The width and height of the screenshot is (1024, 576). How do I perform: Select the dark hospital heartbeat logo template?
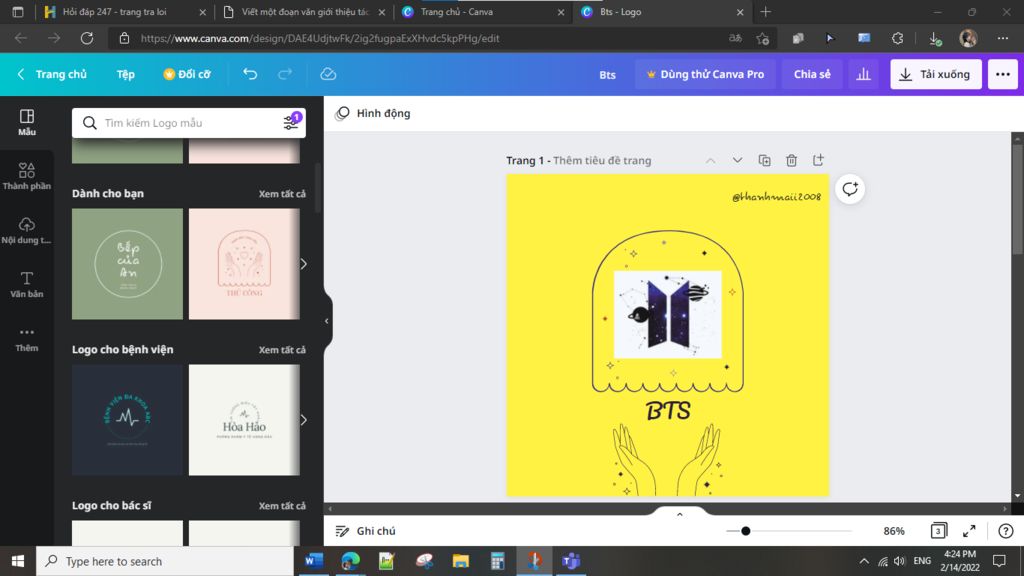coord(127,419)
